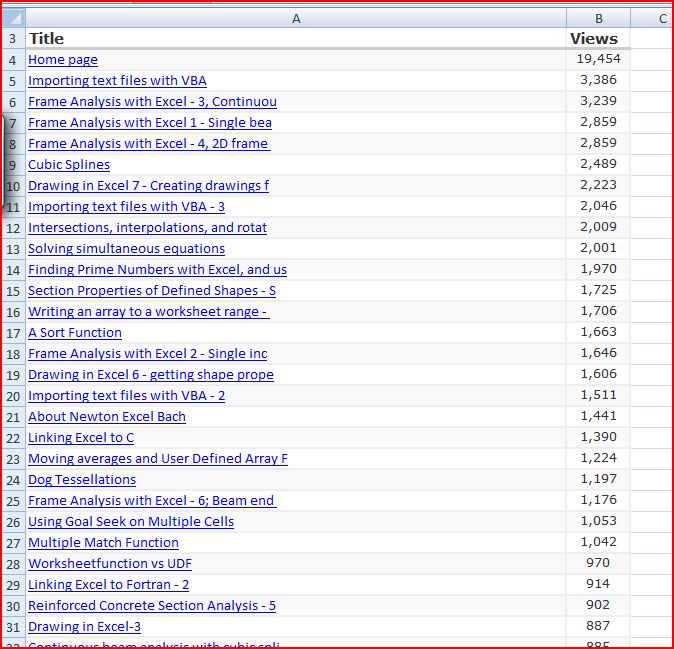Image resolution: width=674 pixels, height=649 pixels.
Task: Open Worksheetfunction vs UDF link
Action: pyautogui.click(x=109, y=564)
